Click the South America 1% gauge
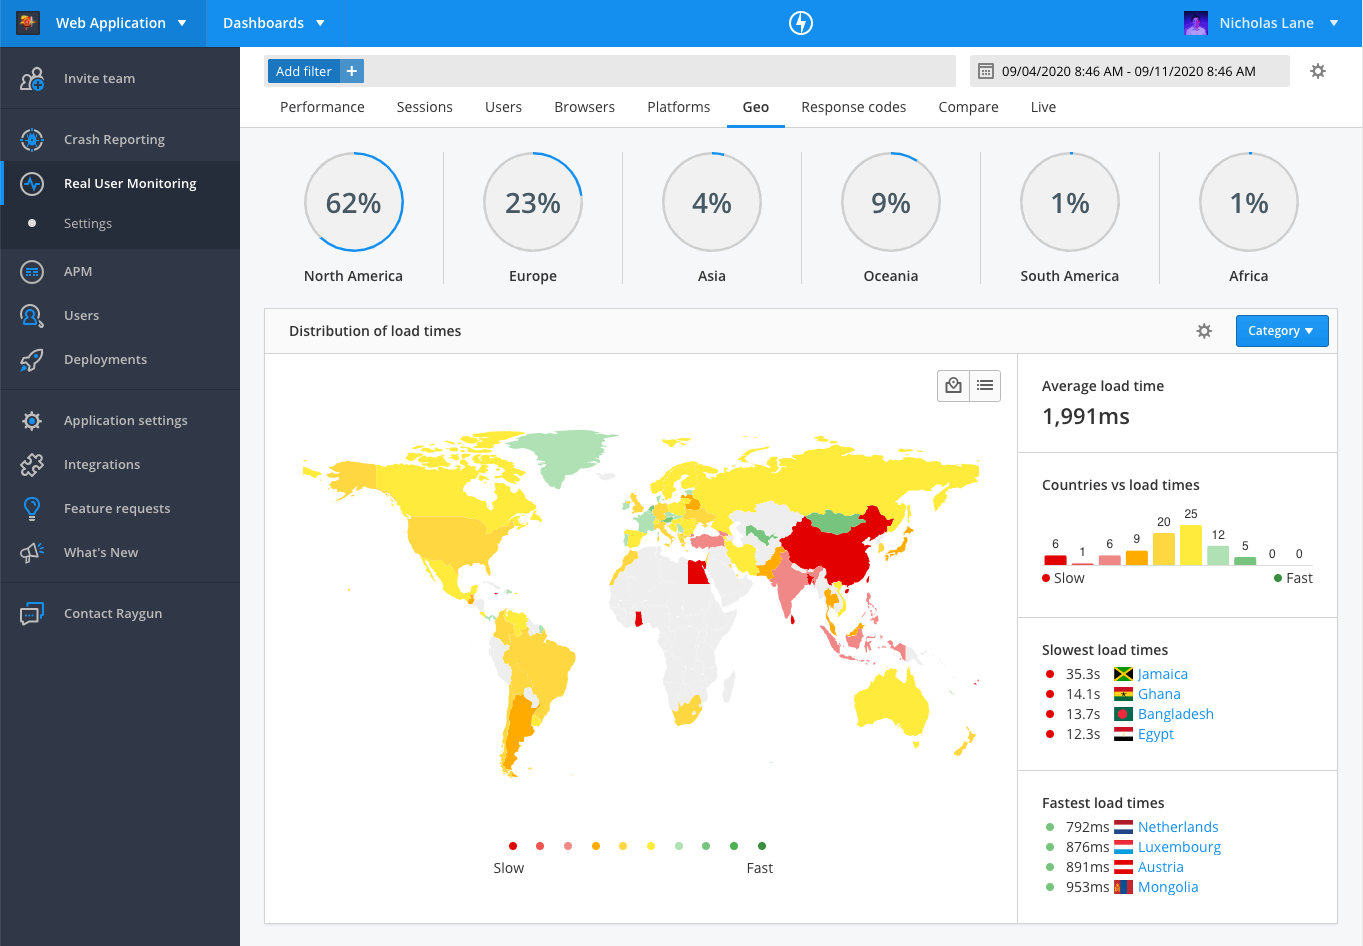The image size is (1363, 946). click(x=1070, y=202)
